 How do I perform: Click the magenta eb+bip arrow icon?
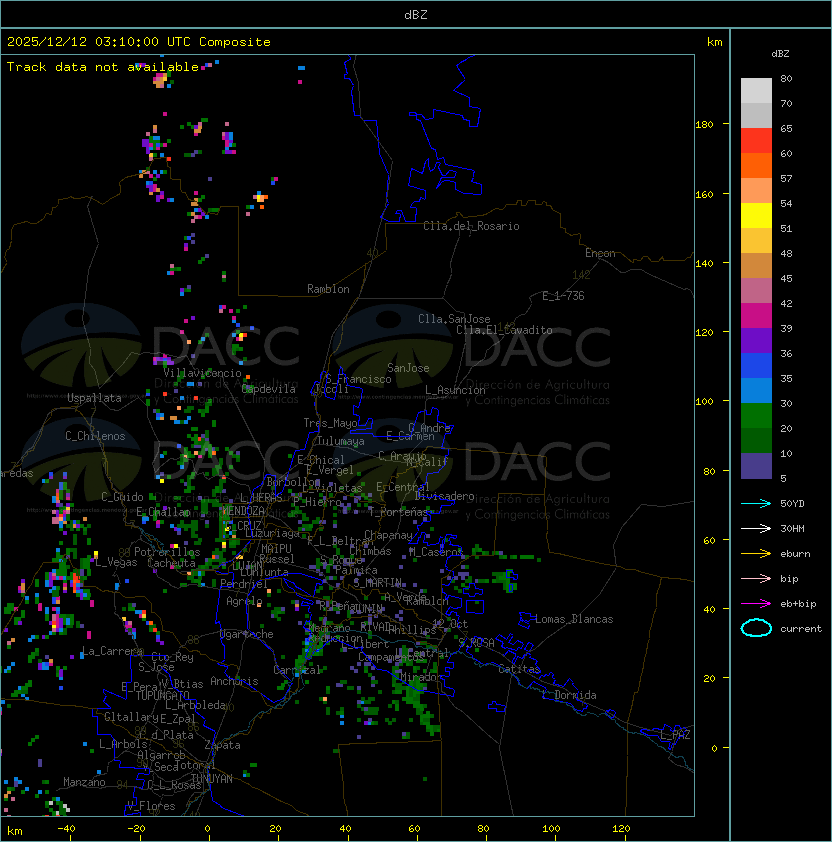[756, 603]
